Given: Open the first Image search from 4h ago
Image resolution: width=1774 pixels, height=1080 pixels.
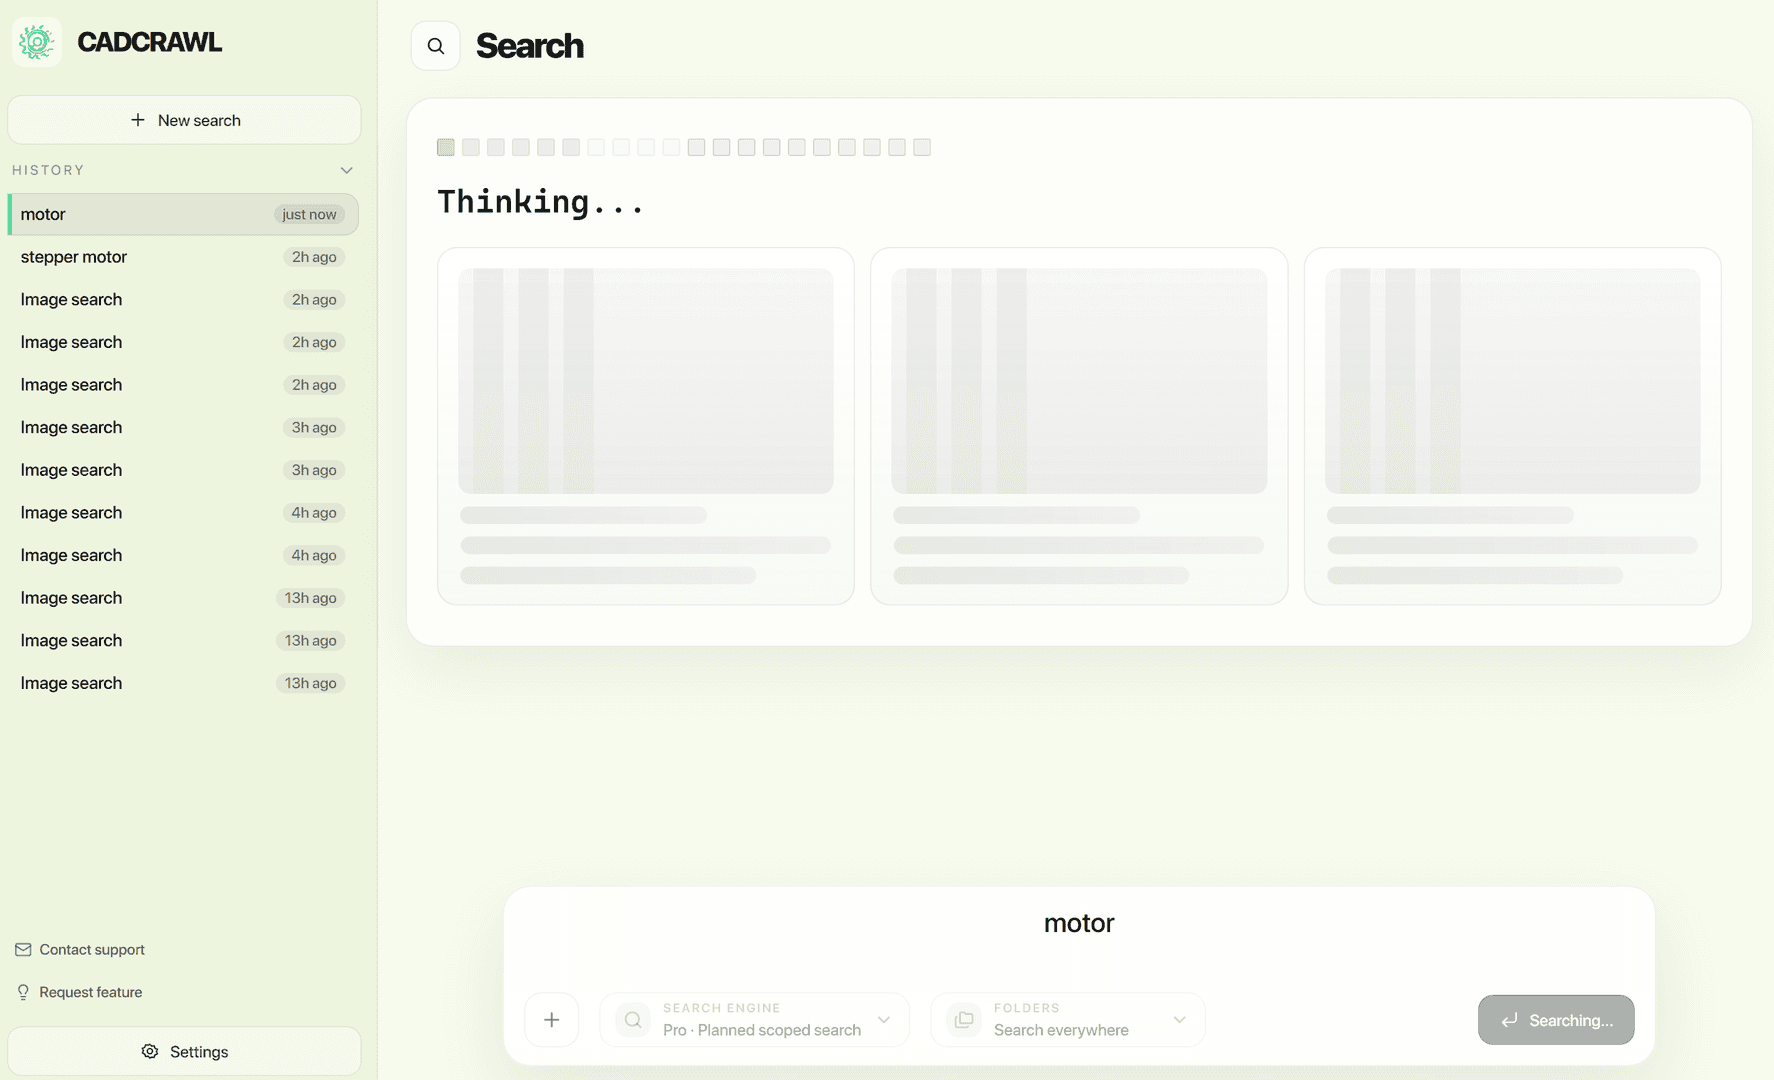Looking at the screenshot, I should [183, 513].
